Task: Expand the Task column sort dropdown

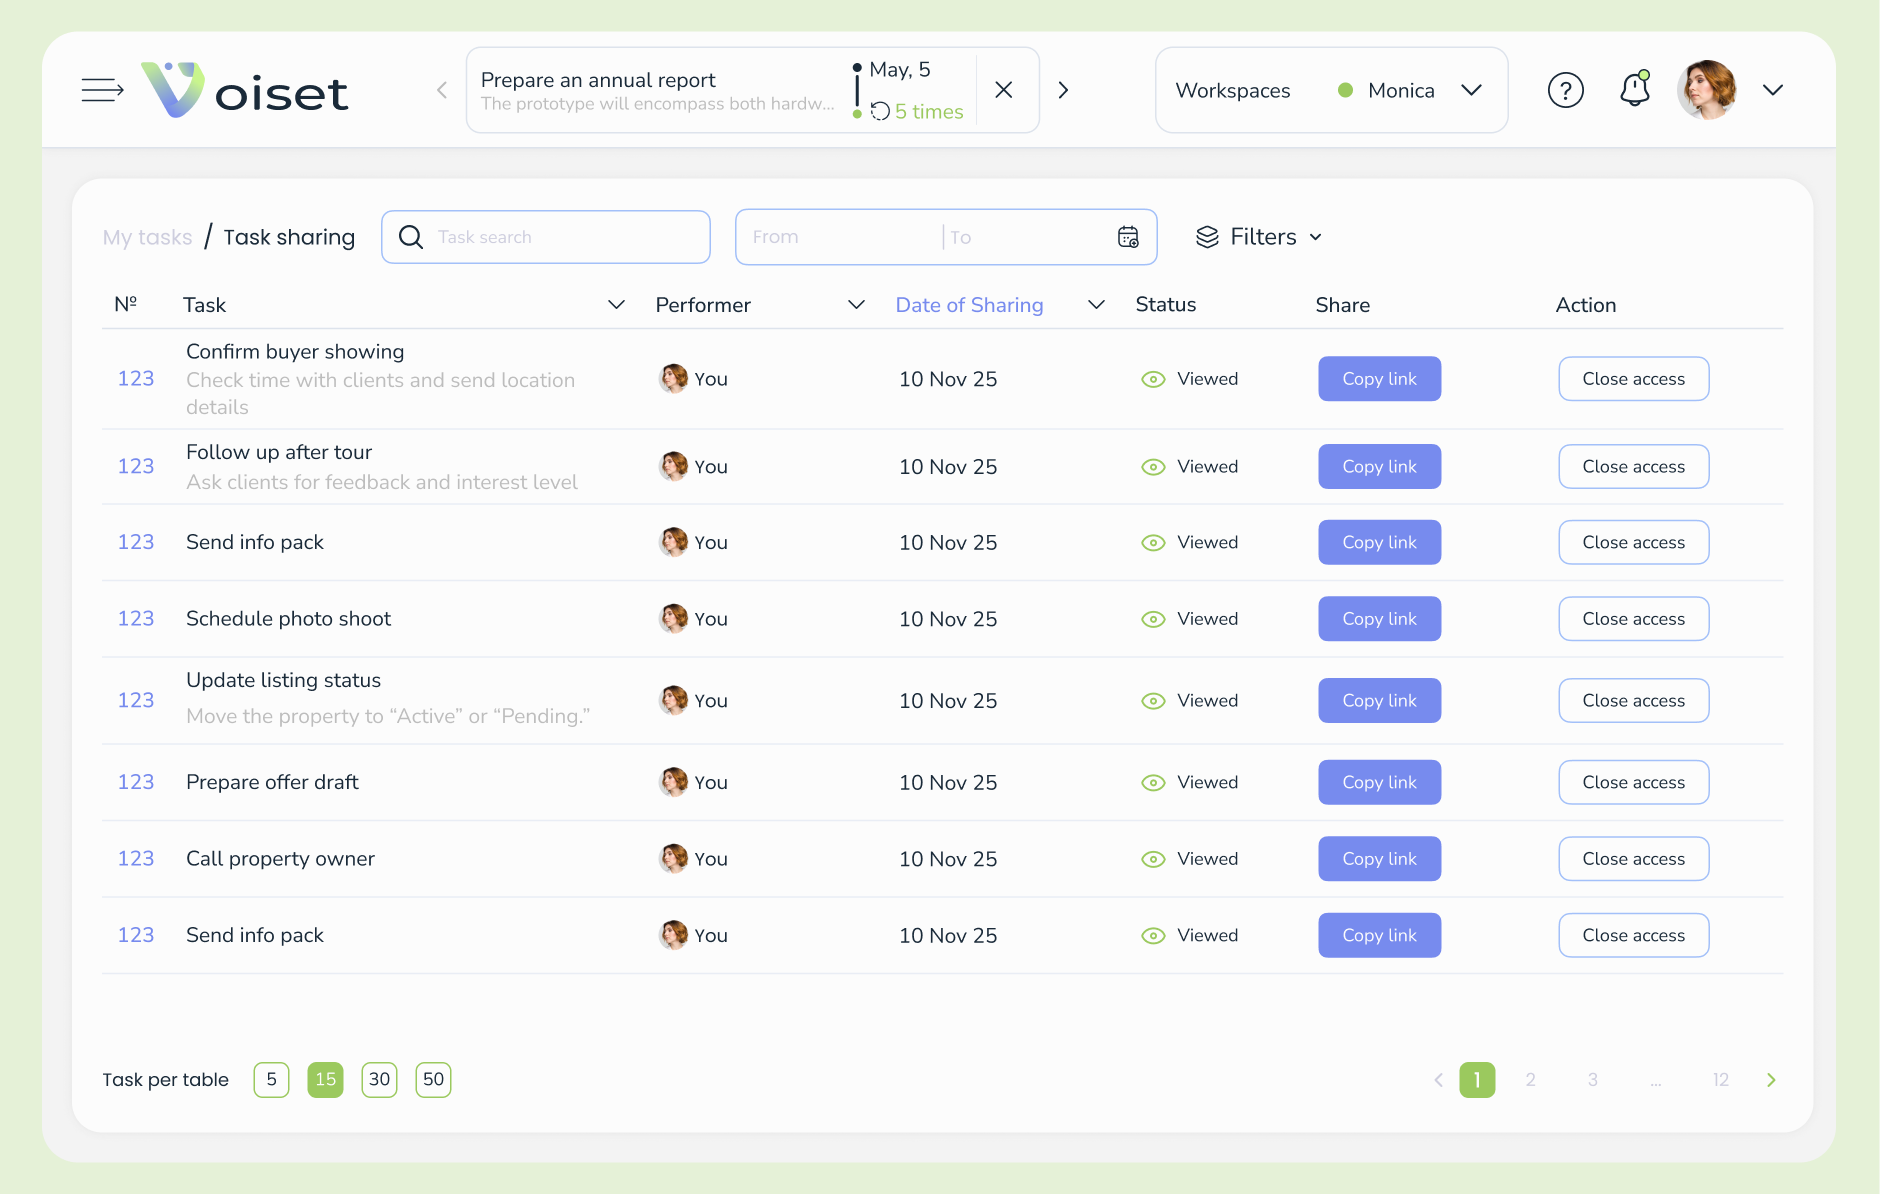Action: pos(616,305)
